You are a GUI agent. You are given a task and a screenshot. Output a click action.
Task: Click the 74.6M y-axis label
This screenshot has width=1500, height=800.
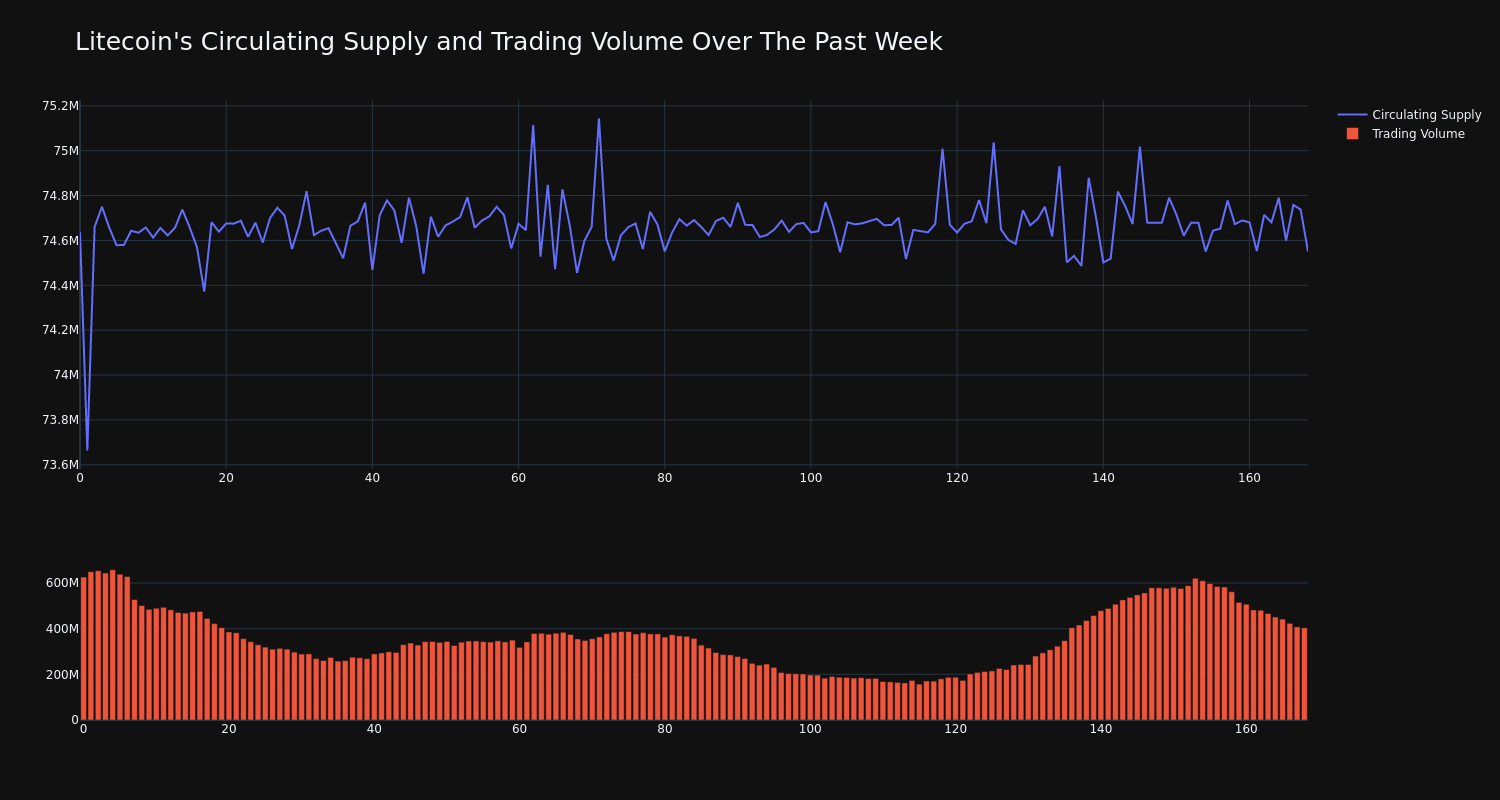pyautogui.click(x=60, y=241)
